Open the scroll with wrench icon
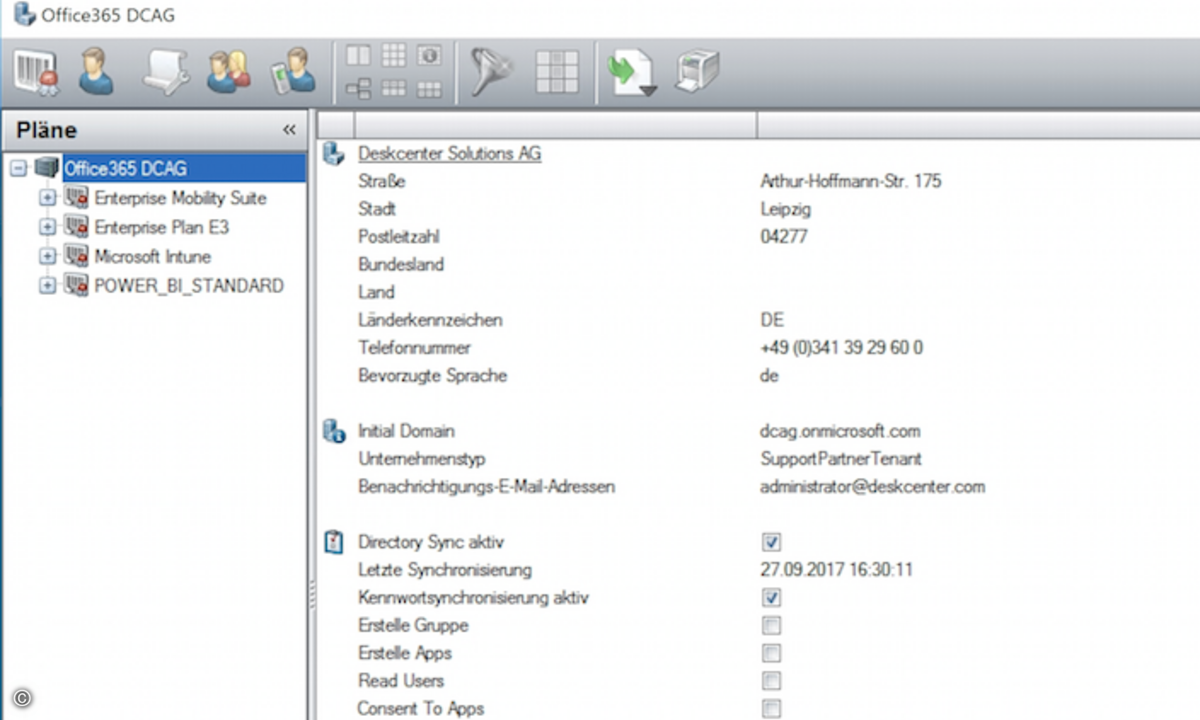The width and height of the screenshot is (1200, 720). (x=165, y=72)
